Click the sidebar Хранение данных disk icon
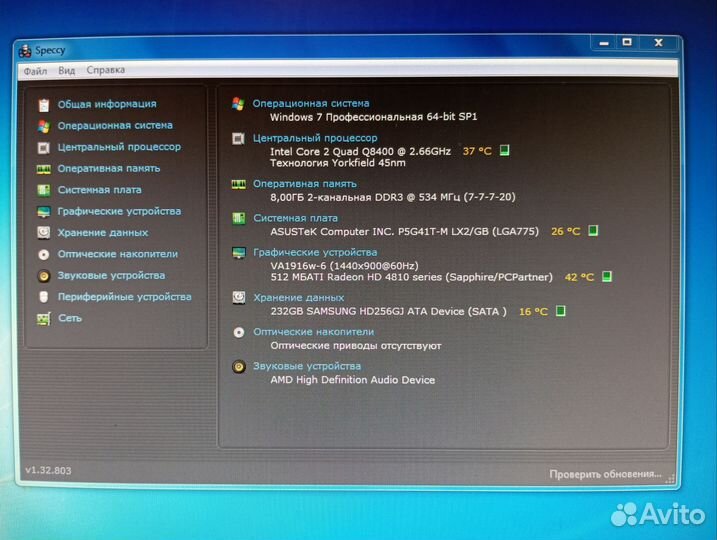 click(x=43, y=233)
